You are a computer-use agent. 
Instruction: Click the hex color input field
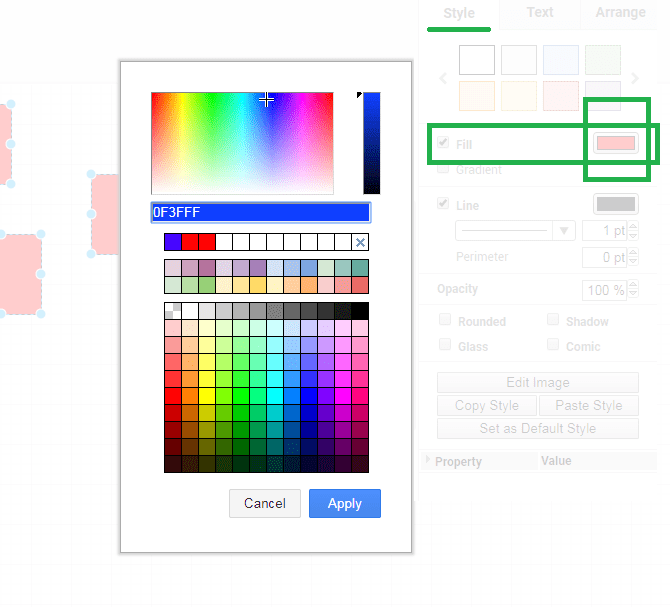(x=261, y=212)
